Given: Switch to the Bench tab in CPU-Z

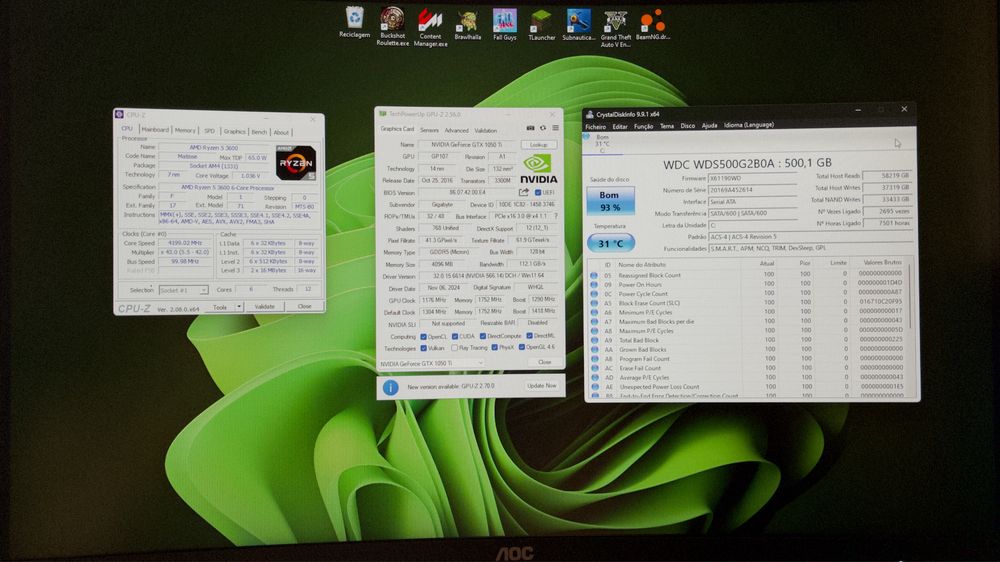Looking at the screenshot, I should click(259, 132).
